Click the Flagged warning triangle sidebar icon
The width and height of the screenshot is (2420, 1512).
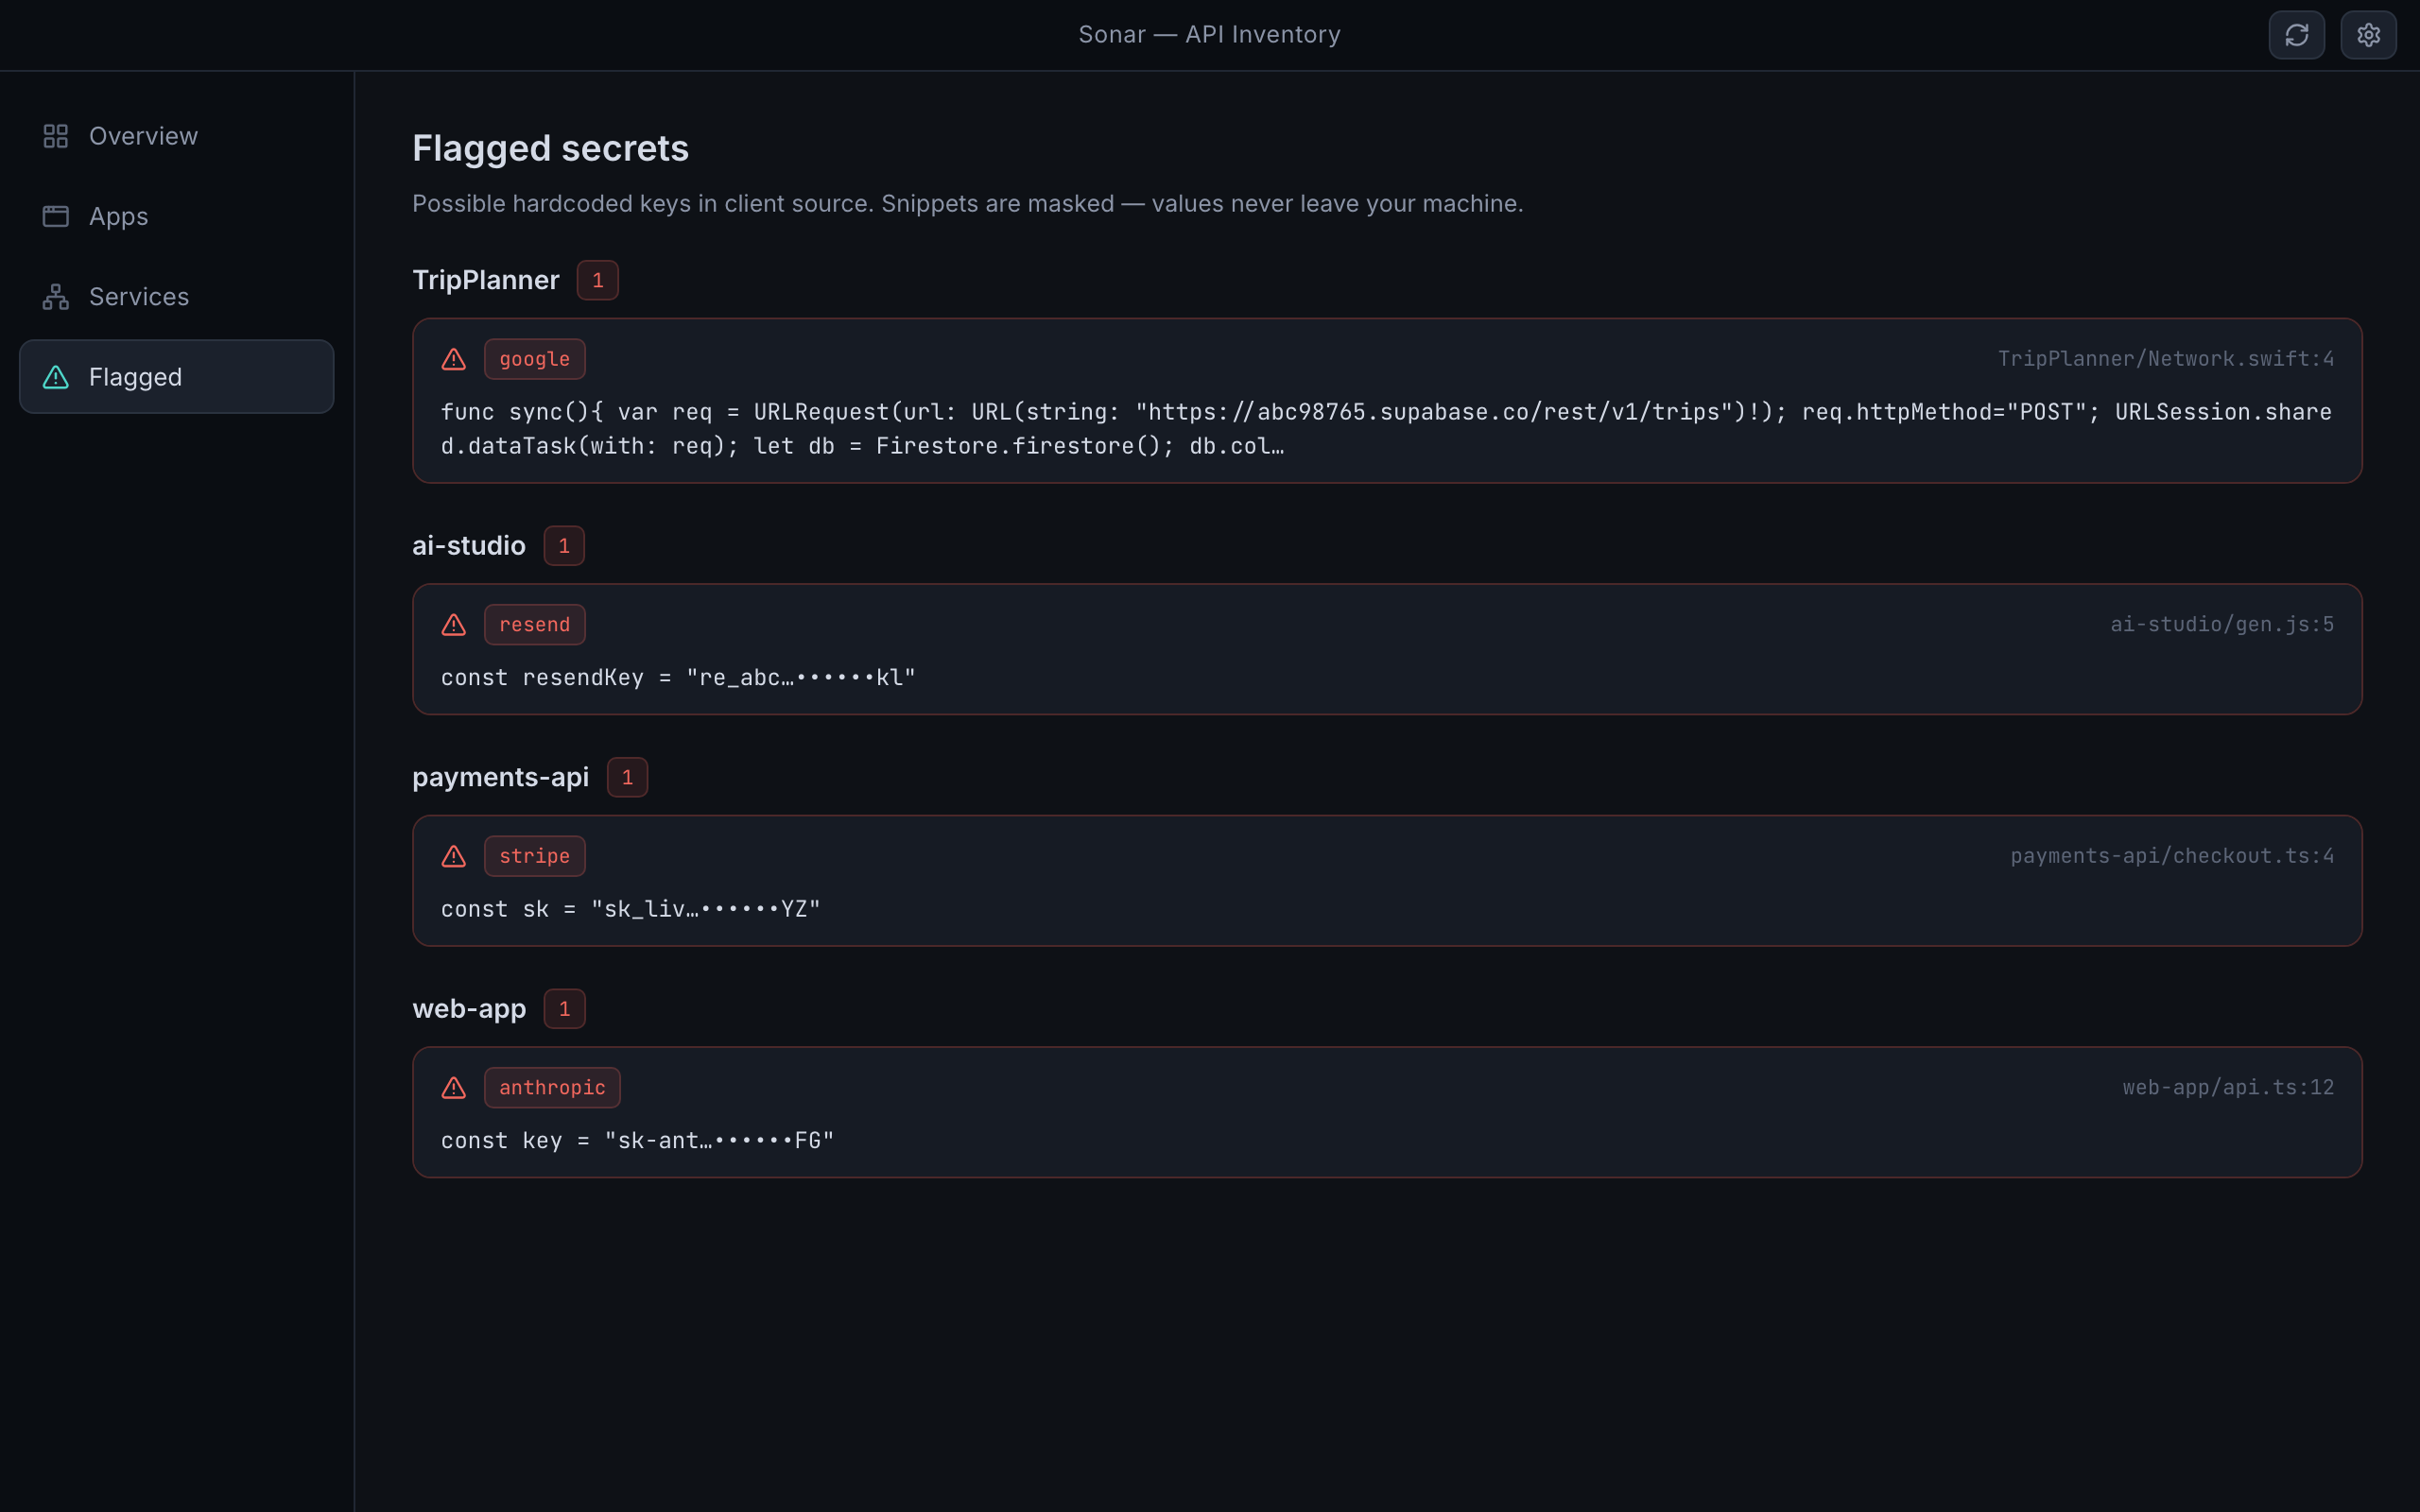[x=56, y=377]
